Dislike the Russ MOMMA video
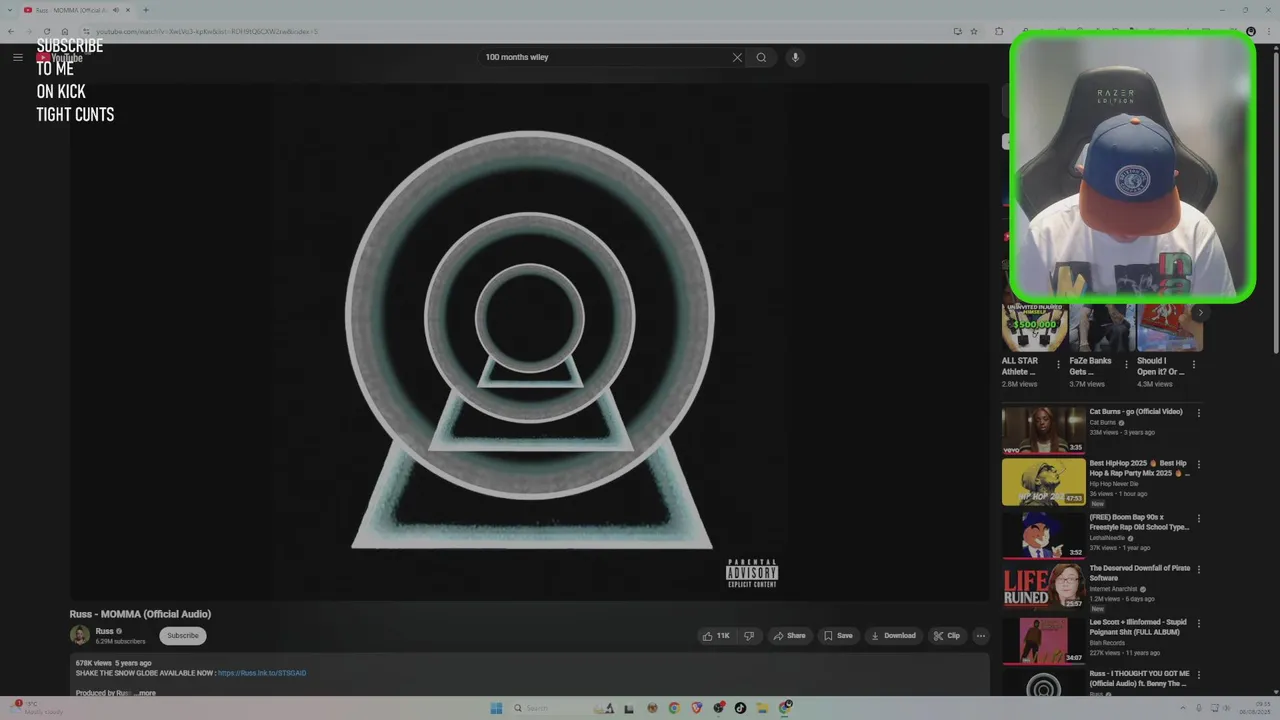Image resolution: width=1280 pixels, height=720 pixels. [x=749, y=635]
